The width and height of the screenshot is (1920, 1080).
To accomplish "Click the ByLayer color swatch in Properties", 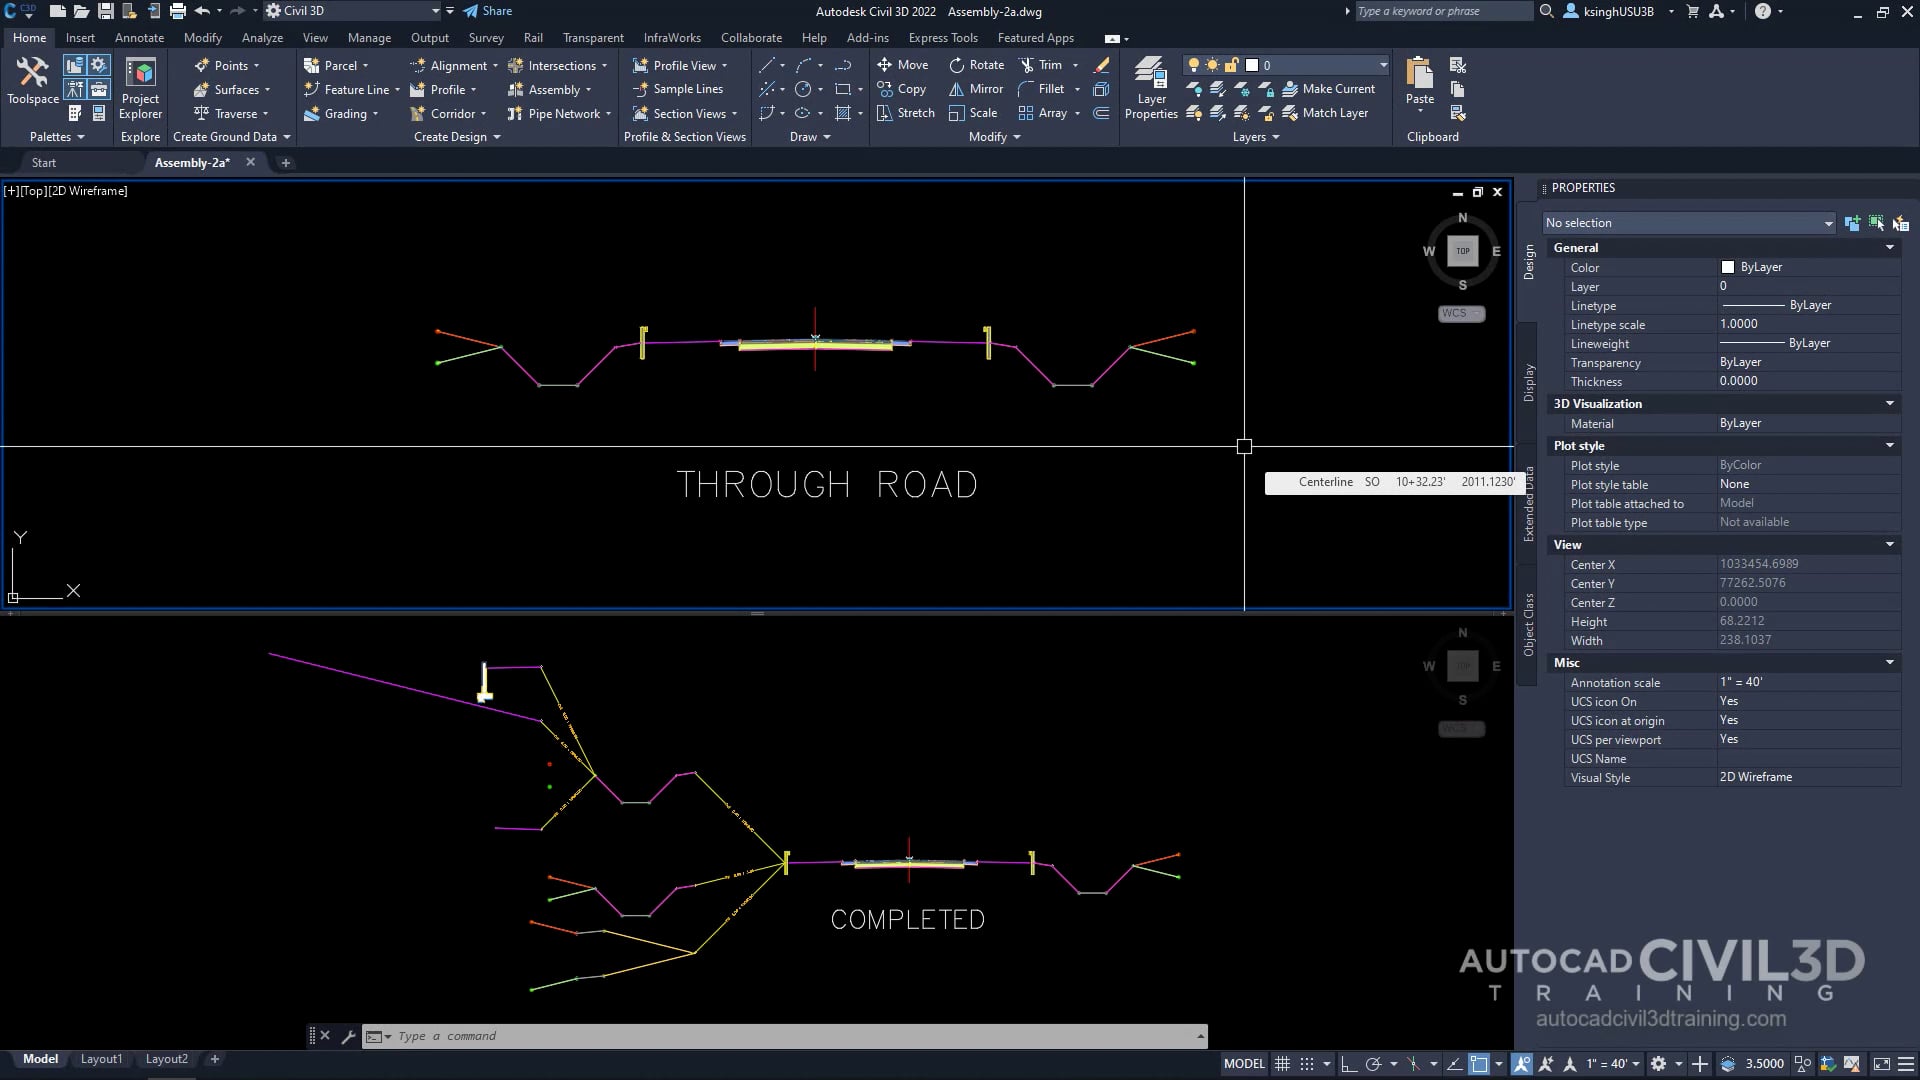I will tap(1729, 267).
